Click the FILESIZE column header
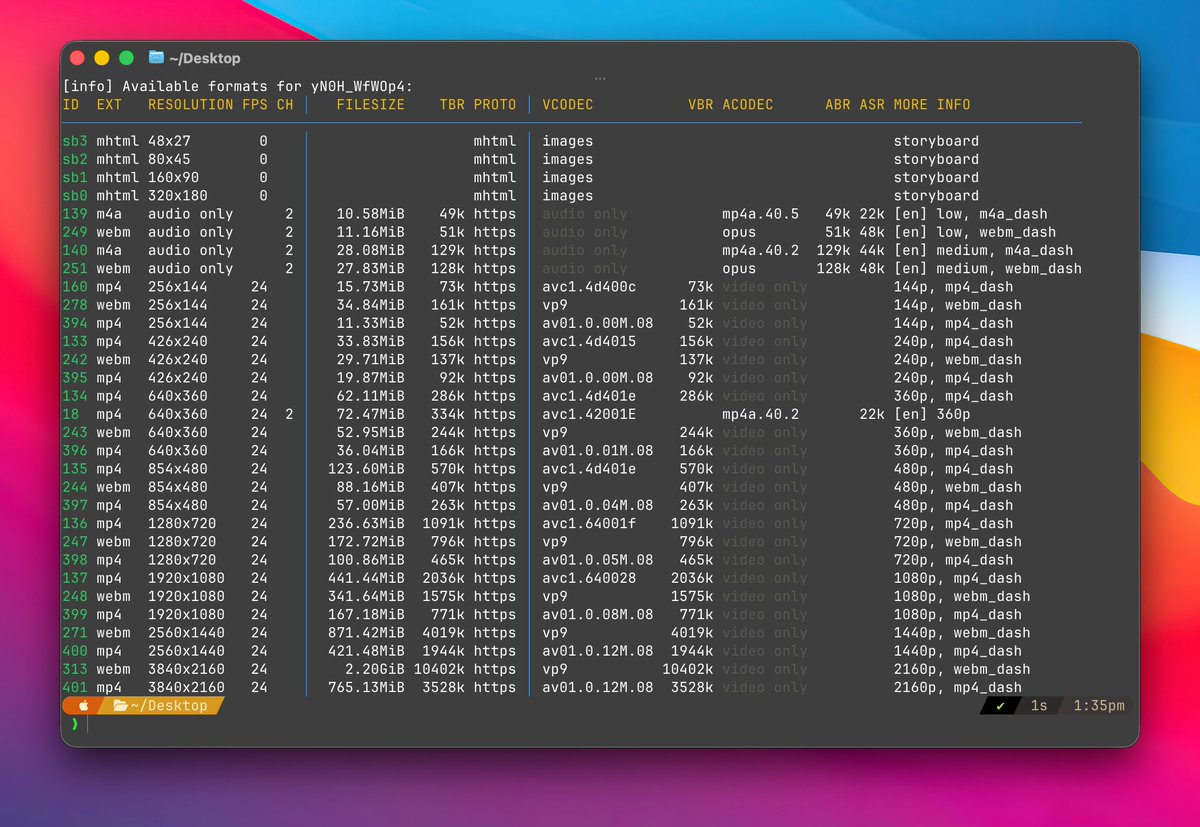This screenshot has height=827, width=1200. pos(370,104)
